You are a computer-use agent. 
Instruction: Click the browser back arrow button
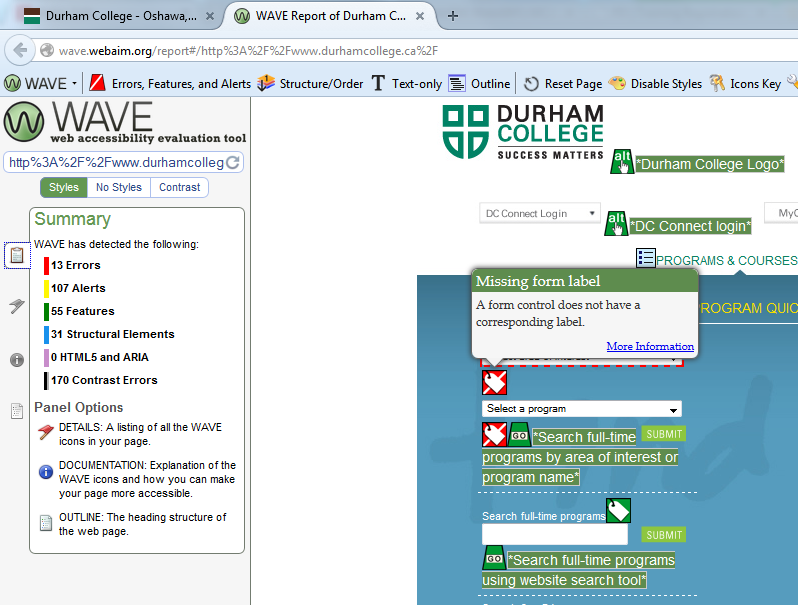pos(20,50)
